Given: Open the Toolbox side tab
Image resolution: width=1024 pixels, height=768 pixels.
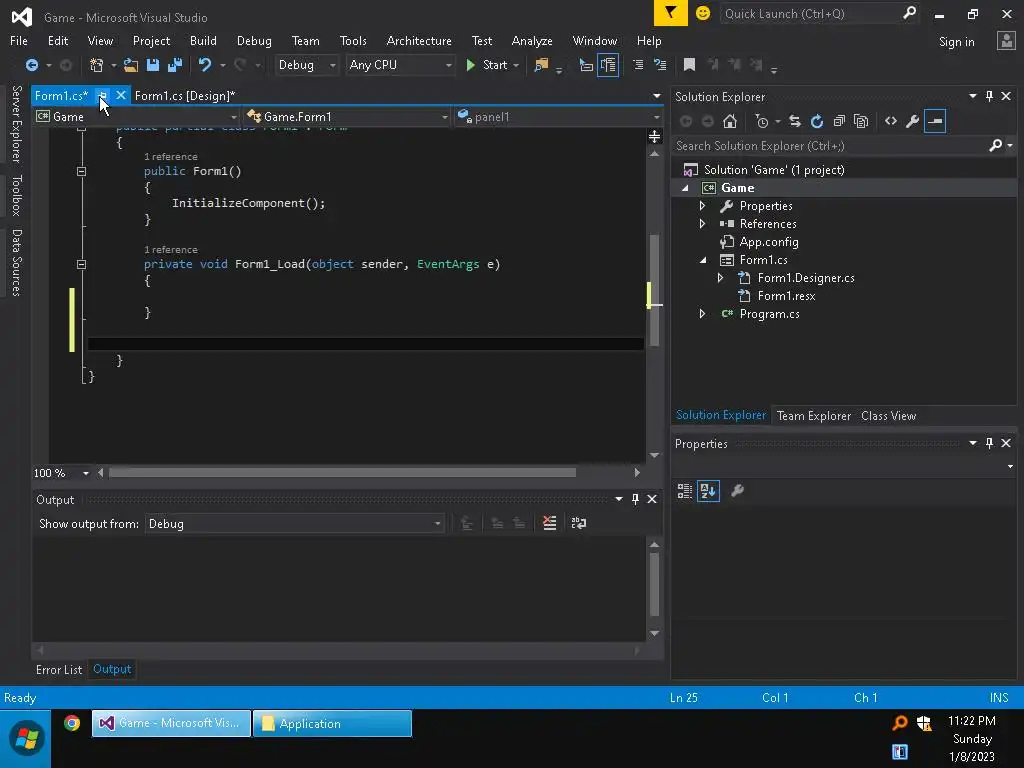Looking at the screenshot, I should point(17,195).
